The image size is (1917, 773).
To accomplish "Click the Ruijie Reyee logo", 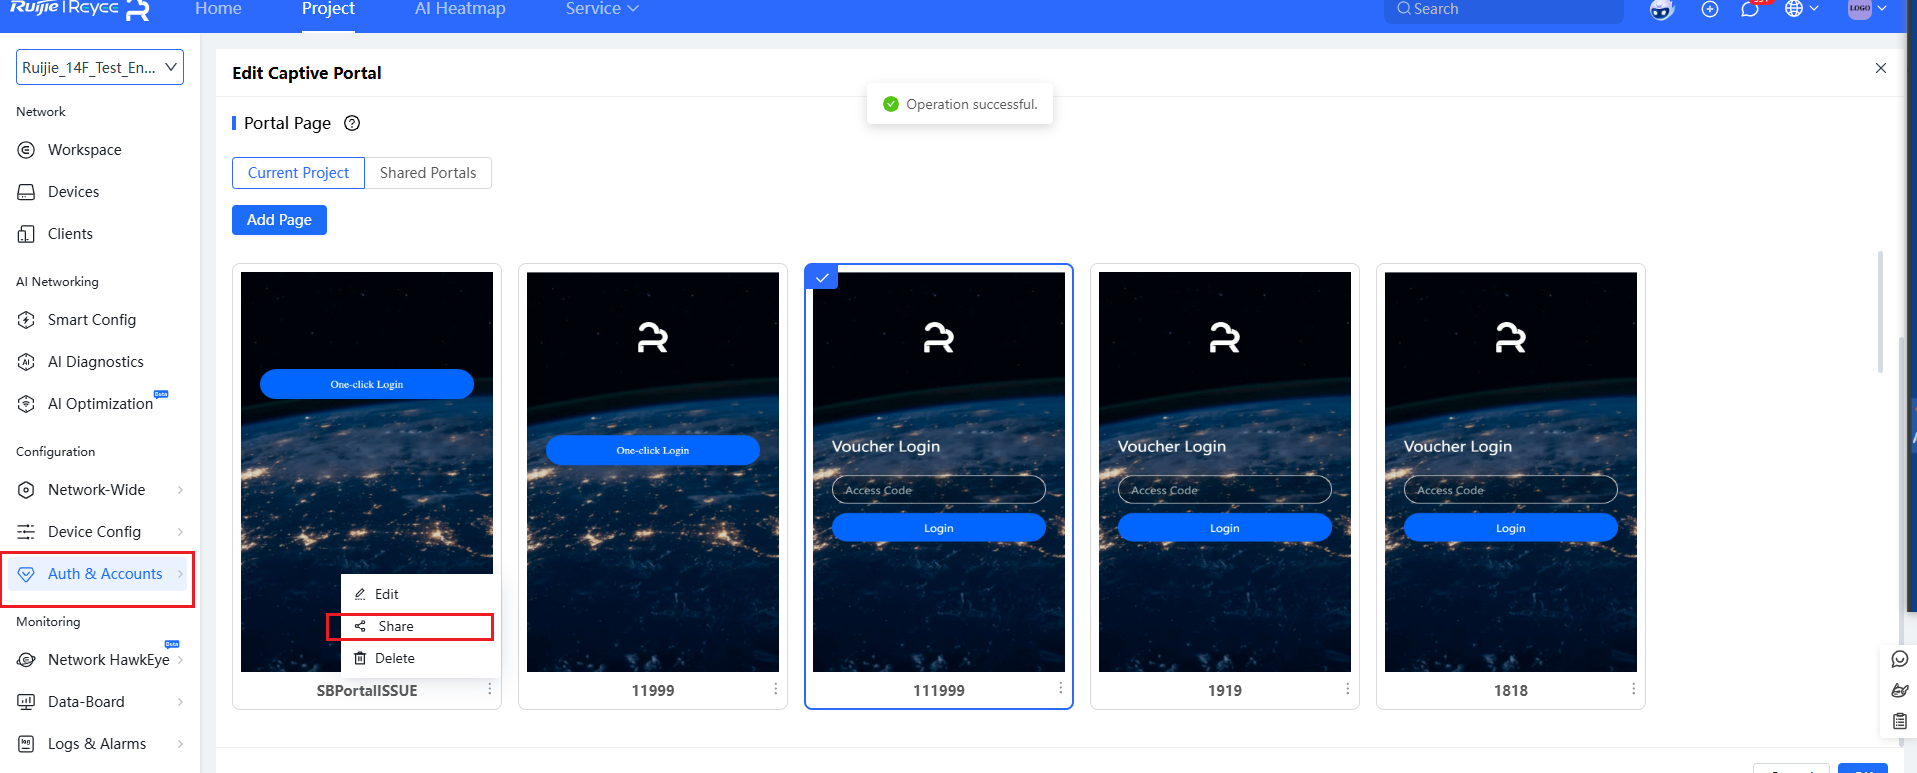I will click(80, 9).
